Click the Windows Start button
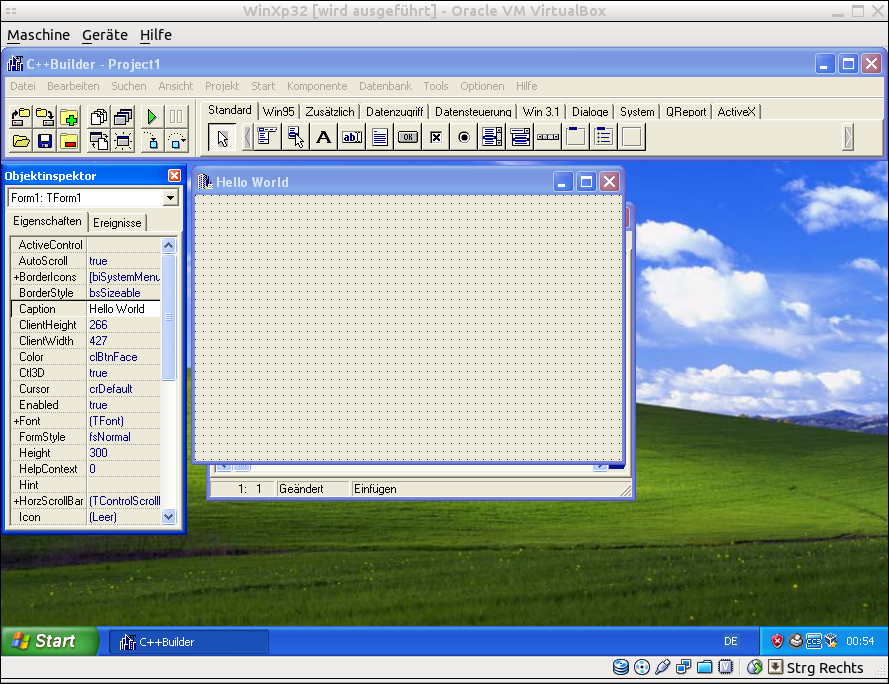889x684 pixels. coord(50,641)
